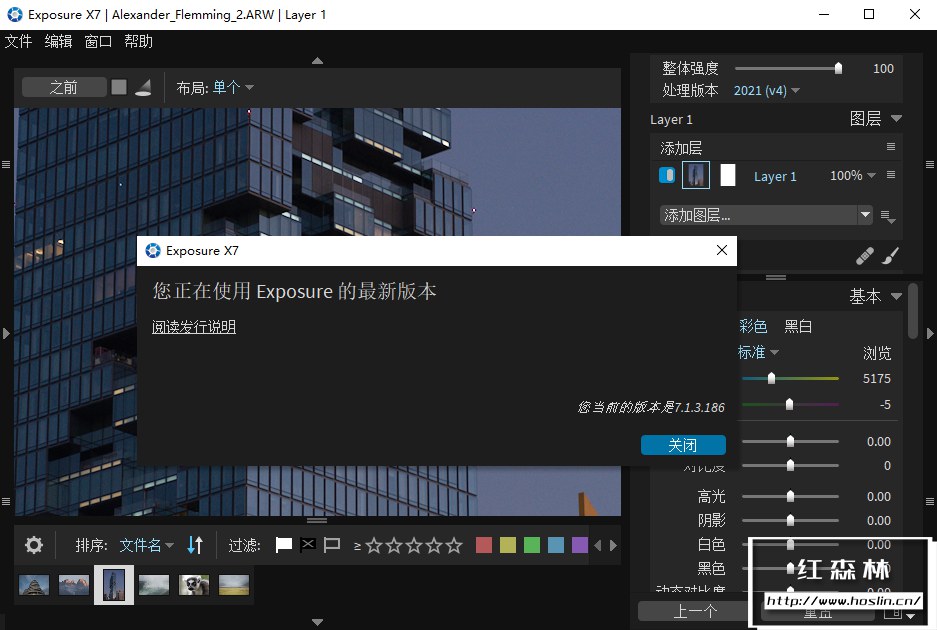Click the 上一个 previous button
This screenshot has height=630, width=937.
pyautogui.click(x=694, y=611)
